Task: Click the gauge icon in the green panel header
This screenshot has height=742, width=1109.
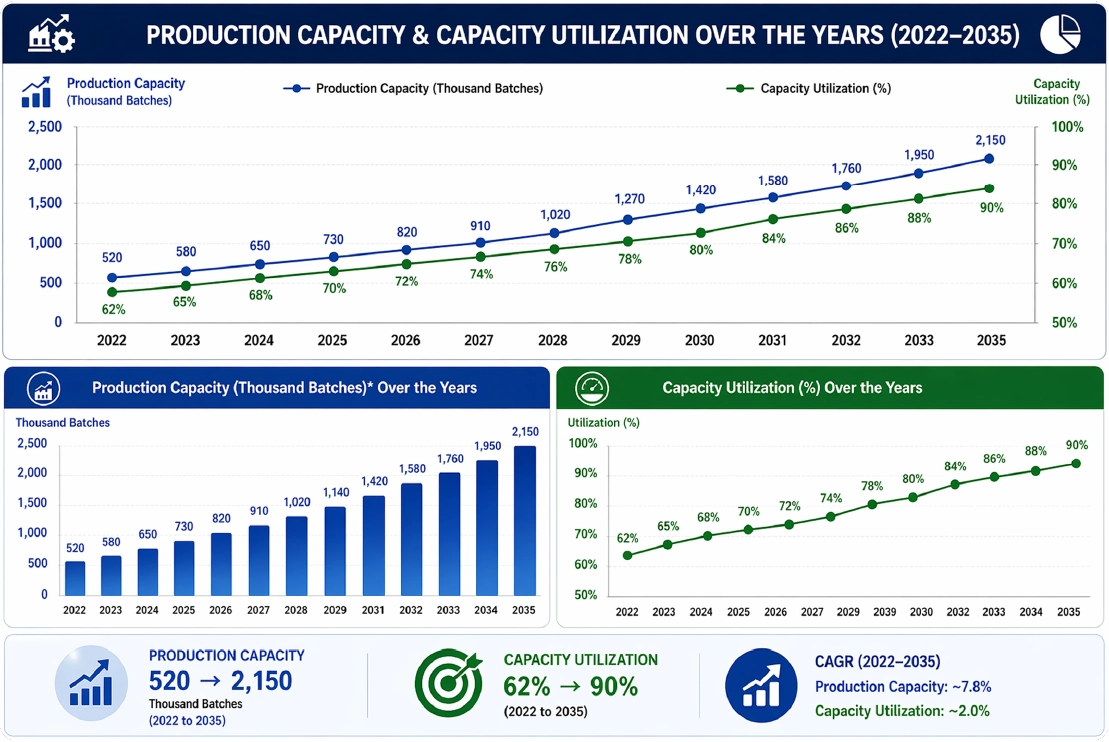Action: 592,388
